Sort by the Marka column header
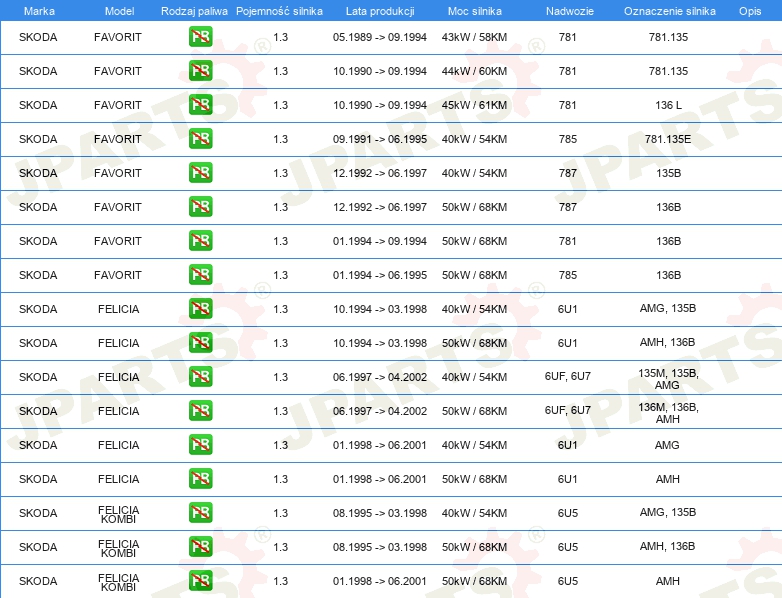This screenshot has width=782, height=598. pos(39,11)
